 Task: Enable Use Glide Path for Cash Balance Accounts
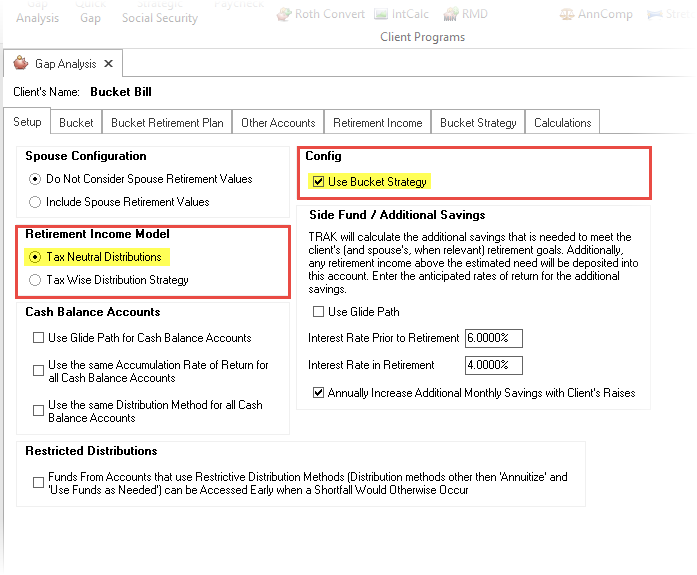[37, 338]
